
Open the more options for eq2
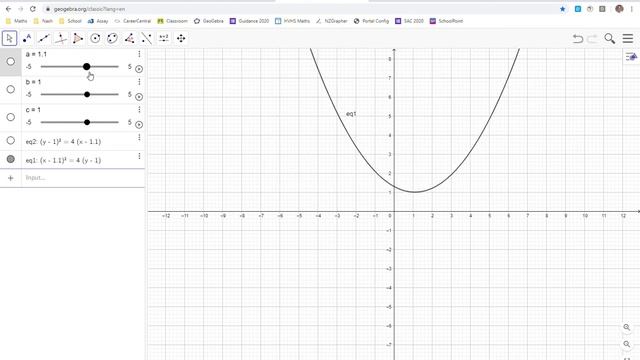(139, 137)
